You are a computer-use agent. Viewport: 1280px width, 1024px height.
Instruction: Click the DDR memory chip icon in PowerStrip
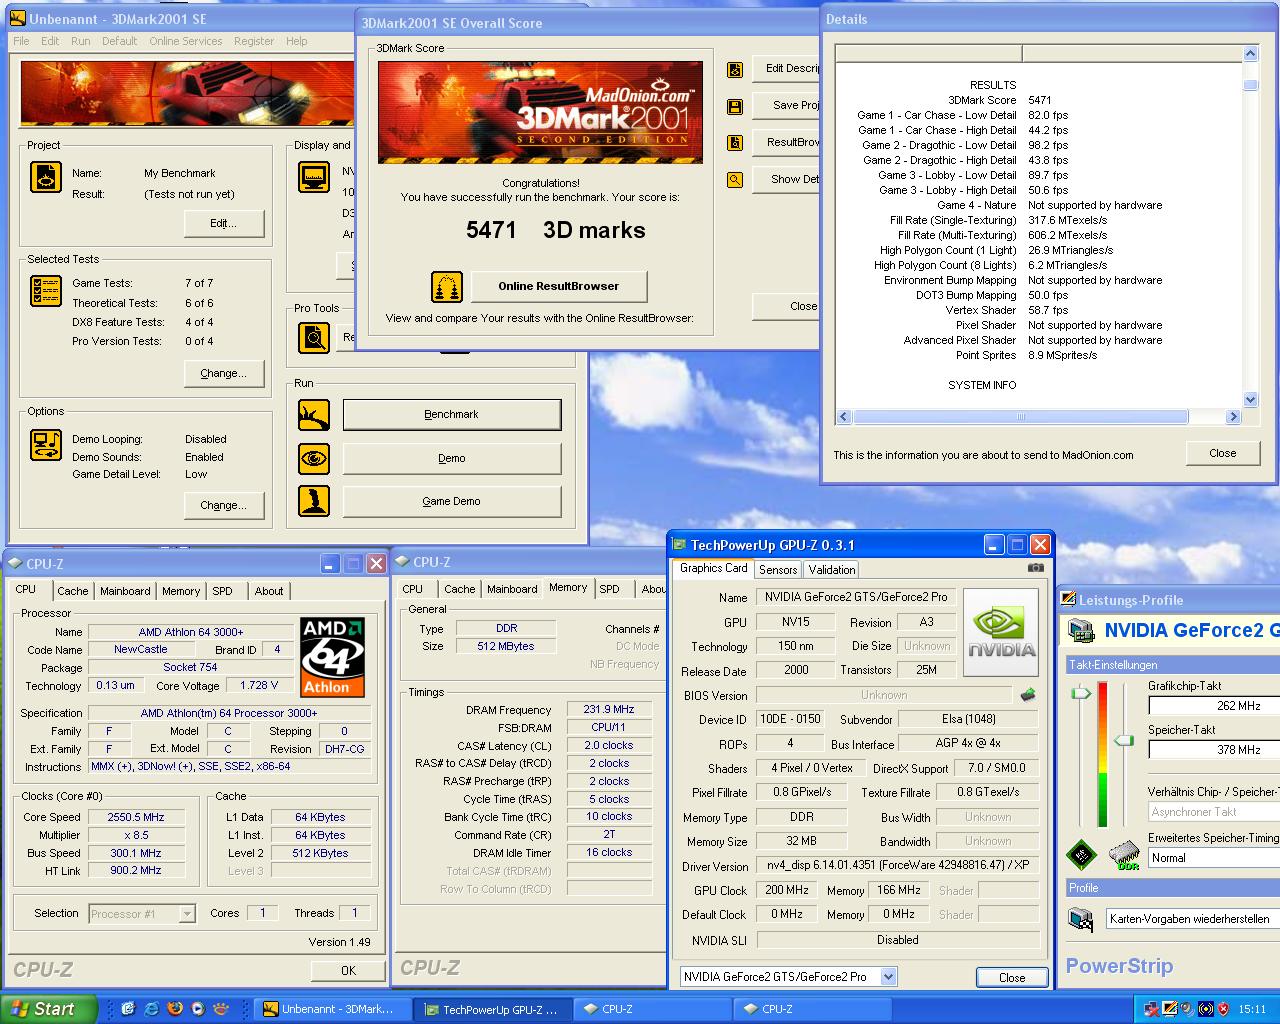coord(1125,855)
